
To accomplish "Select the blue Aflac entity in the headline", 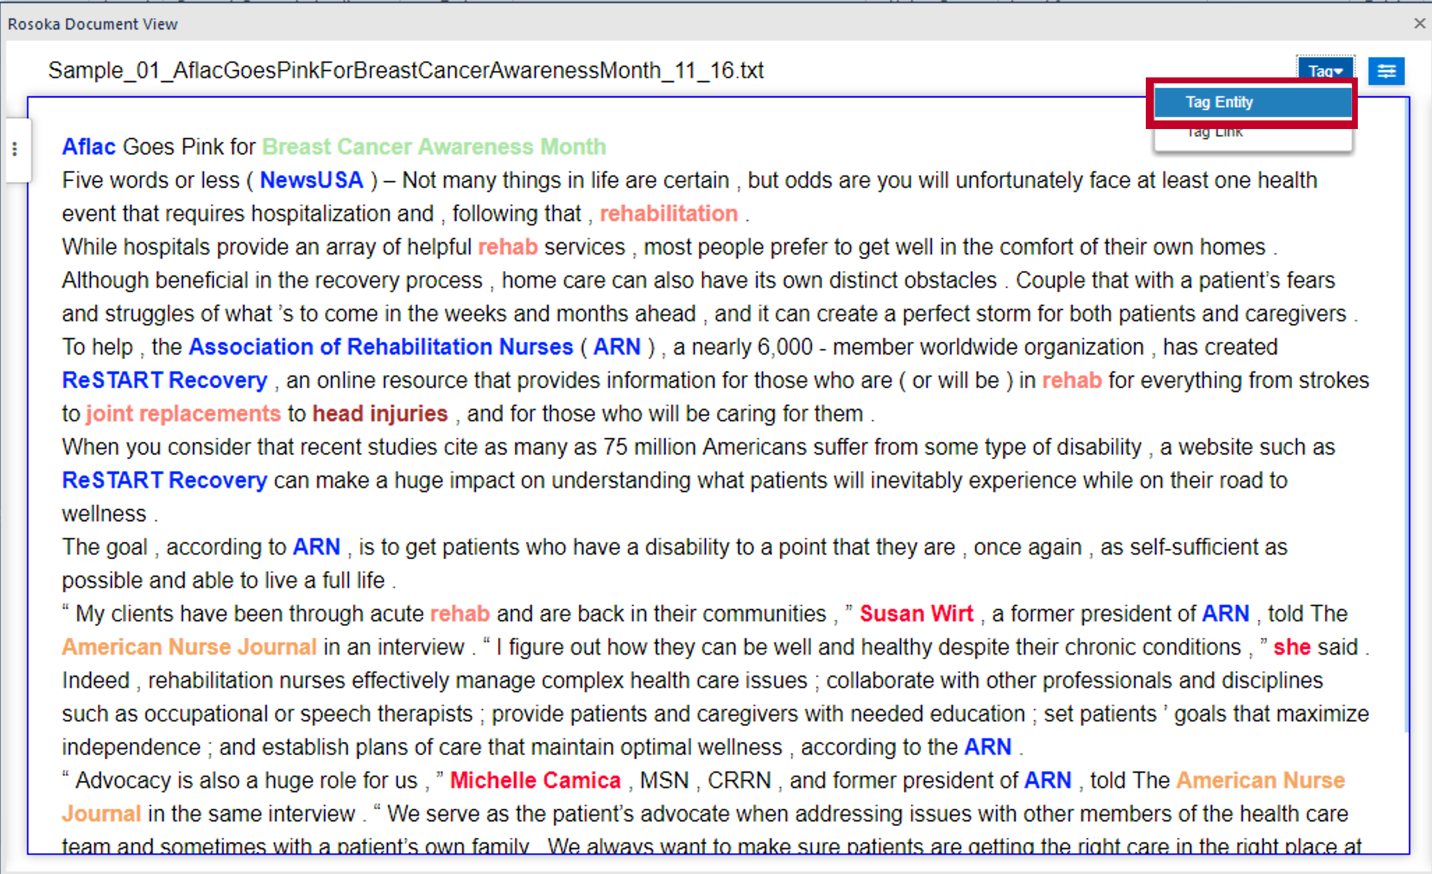I will (x=89, y=147).
